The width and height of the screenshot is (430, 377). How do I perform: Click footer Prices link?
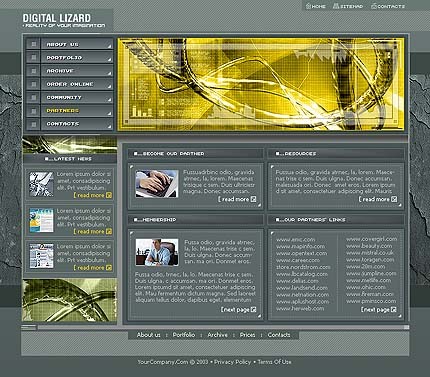(247, 335)
